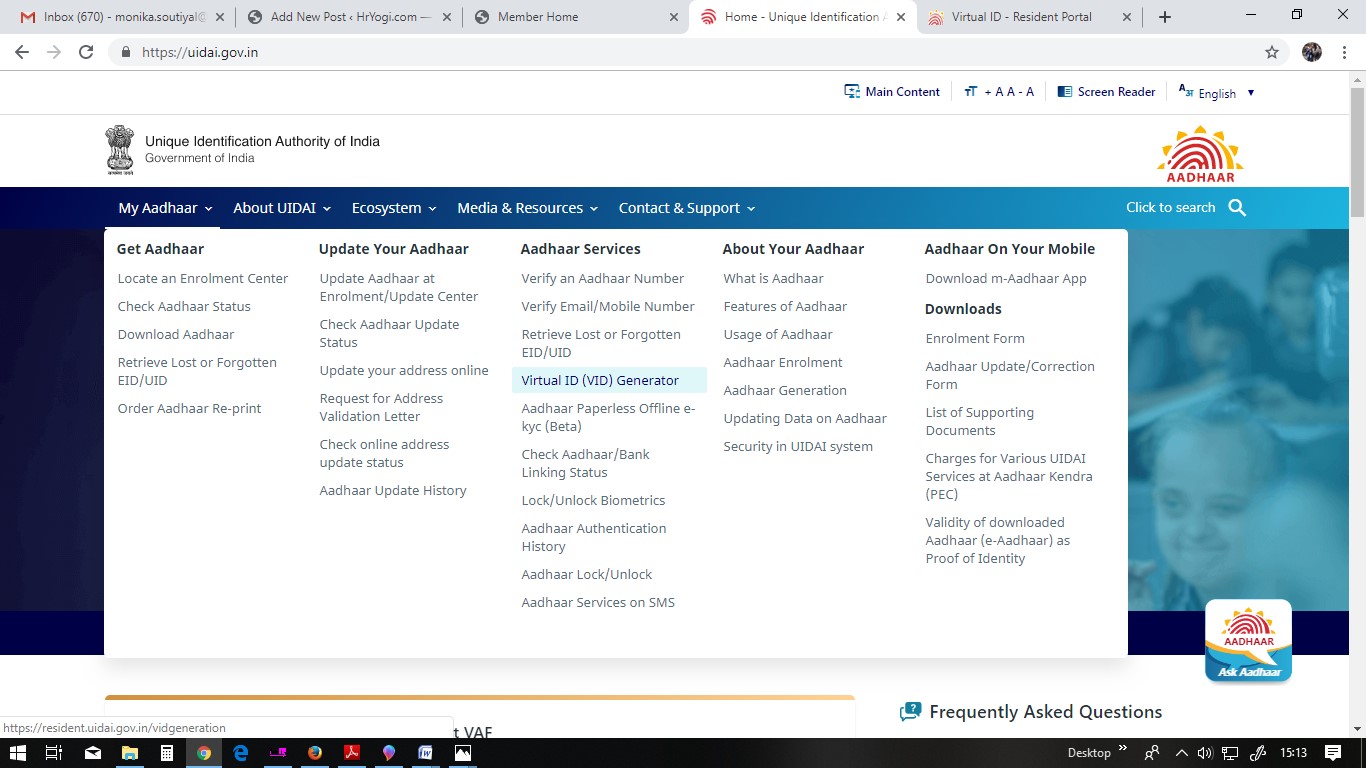
Task: Expand the Contact & Support menu
Action: coord(686,208)
